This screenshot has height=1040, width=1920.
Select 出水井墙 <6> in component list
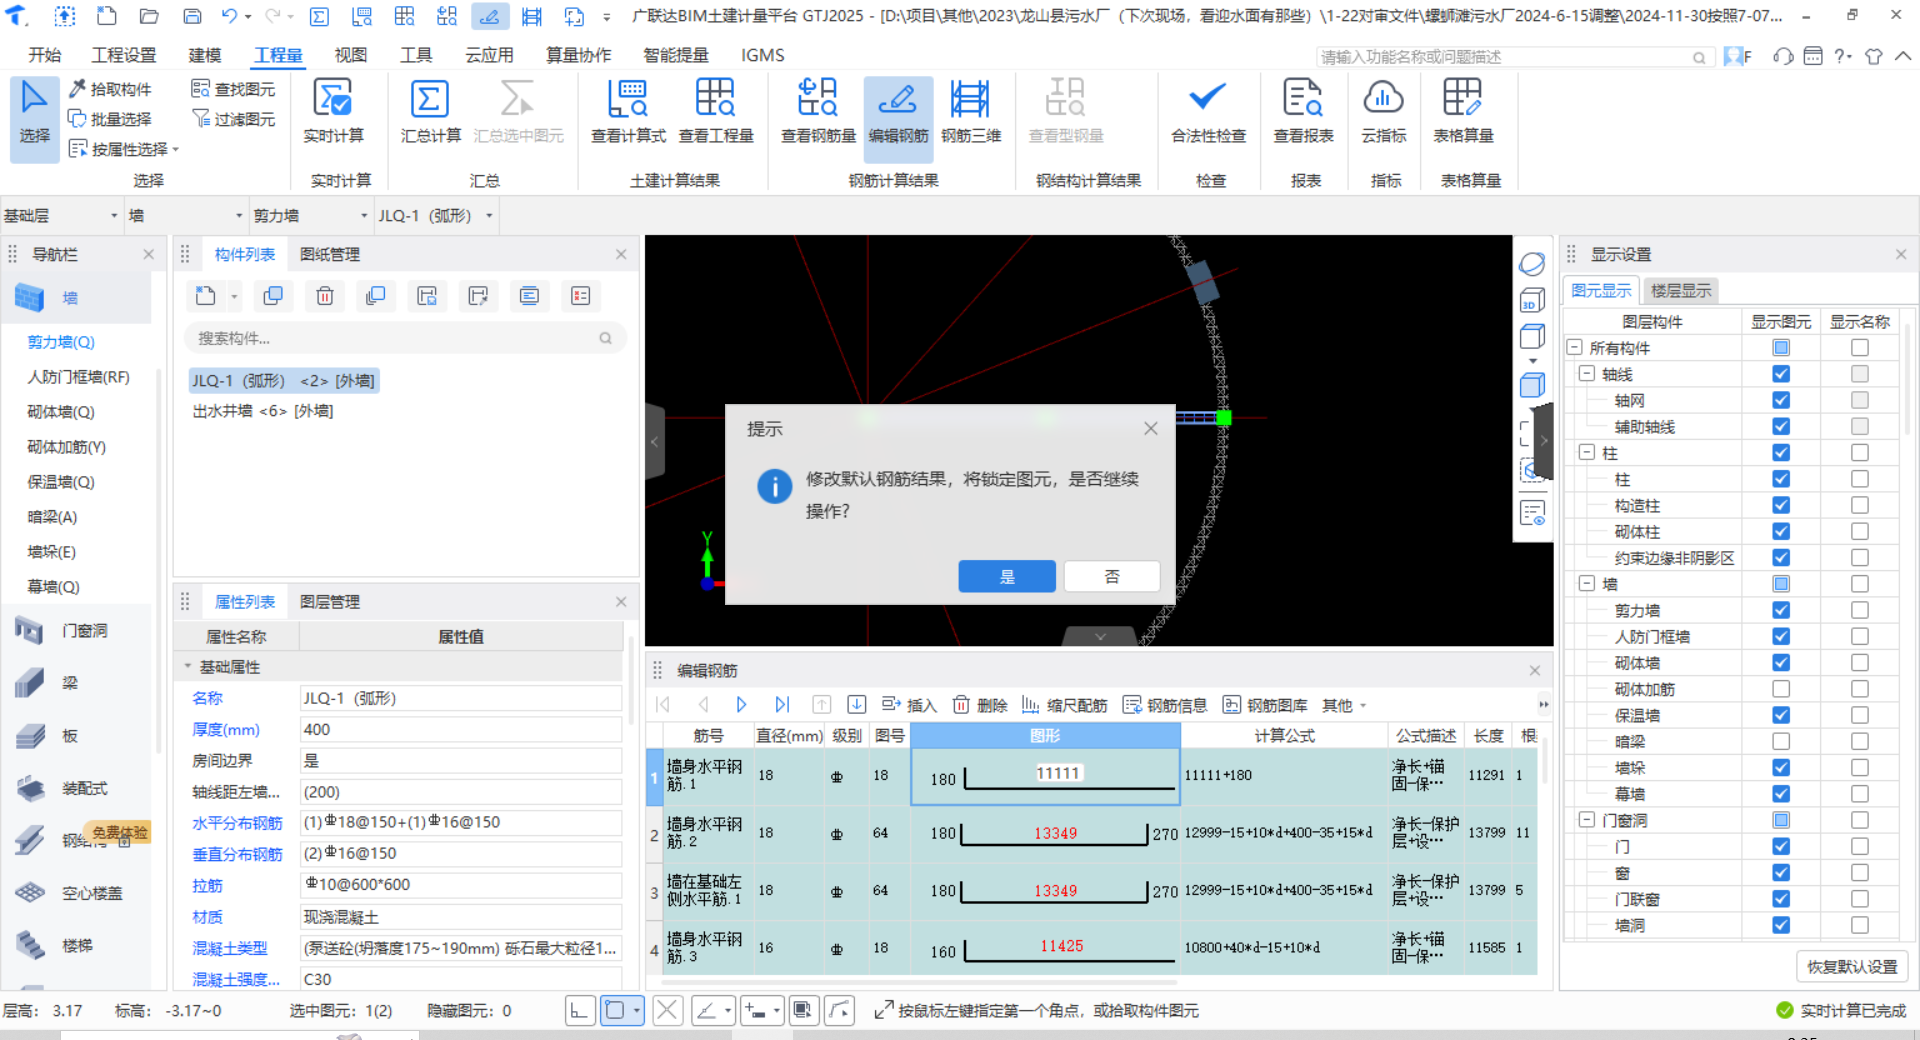[263, 411]
